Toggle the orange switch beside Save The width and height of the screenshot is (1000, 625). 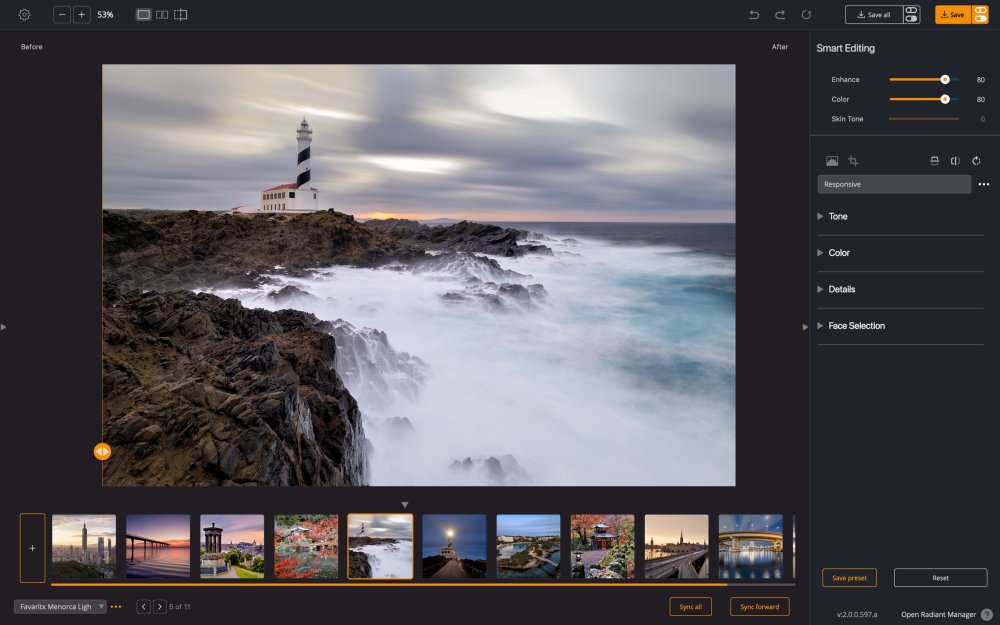(980, 15)
